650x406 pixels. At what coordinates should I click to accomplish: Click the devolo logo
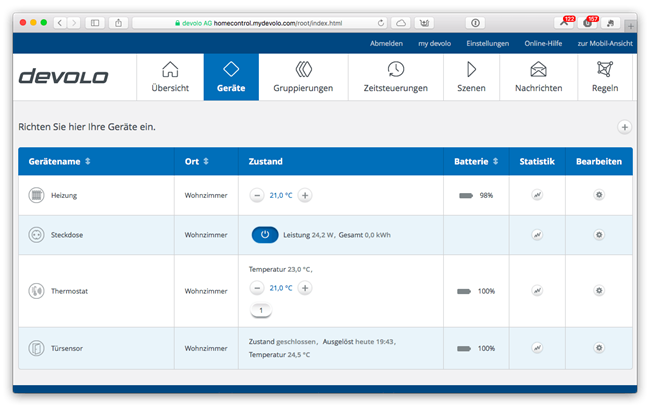[69, 77]
